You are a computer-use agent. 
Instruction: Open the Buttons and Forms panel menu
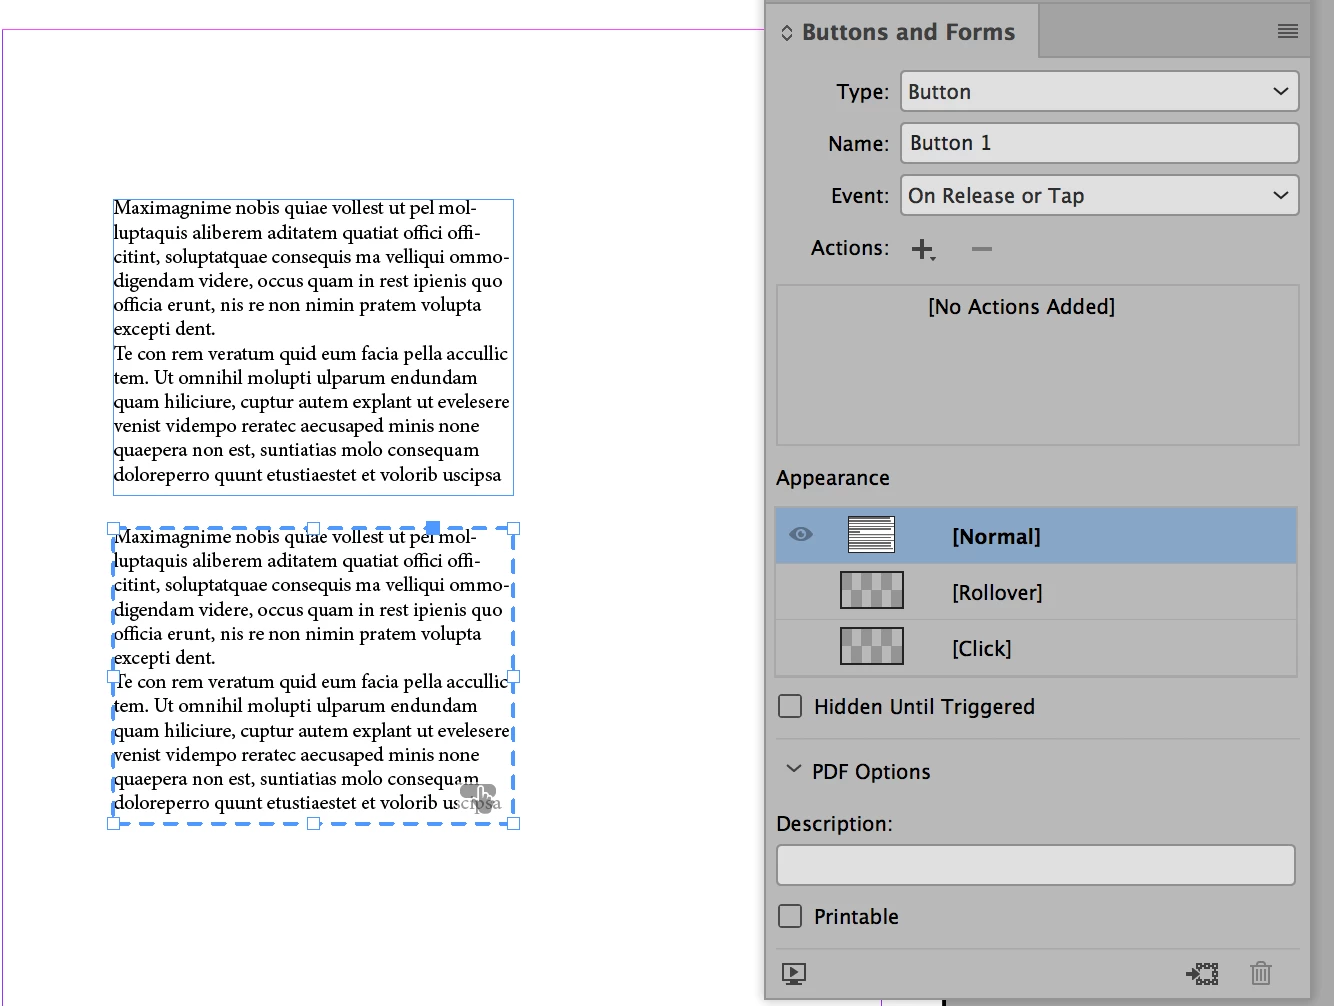[1287, 32]
